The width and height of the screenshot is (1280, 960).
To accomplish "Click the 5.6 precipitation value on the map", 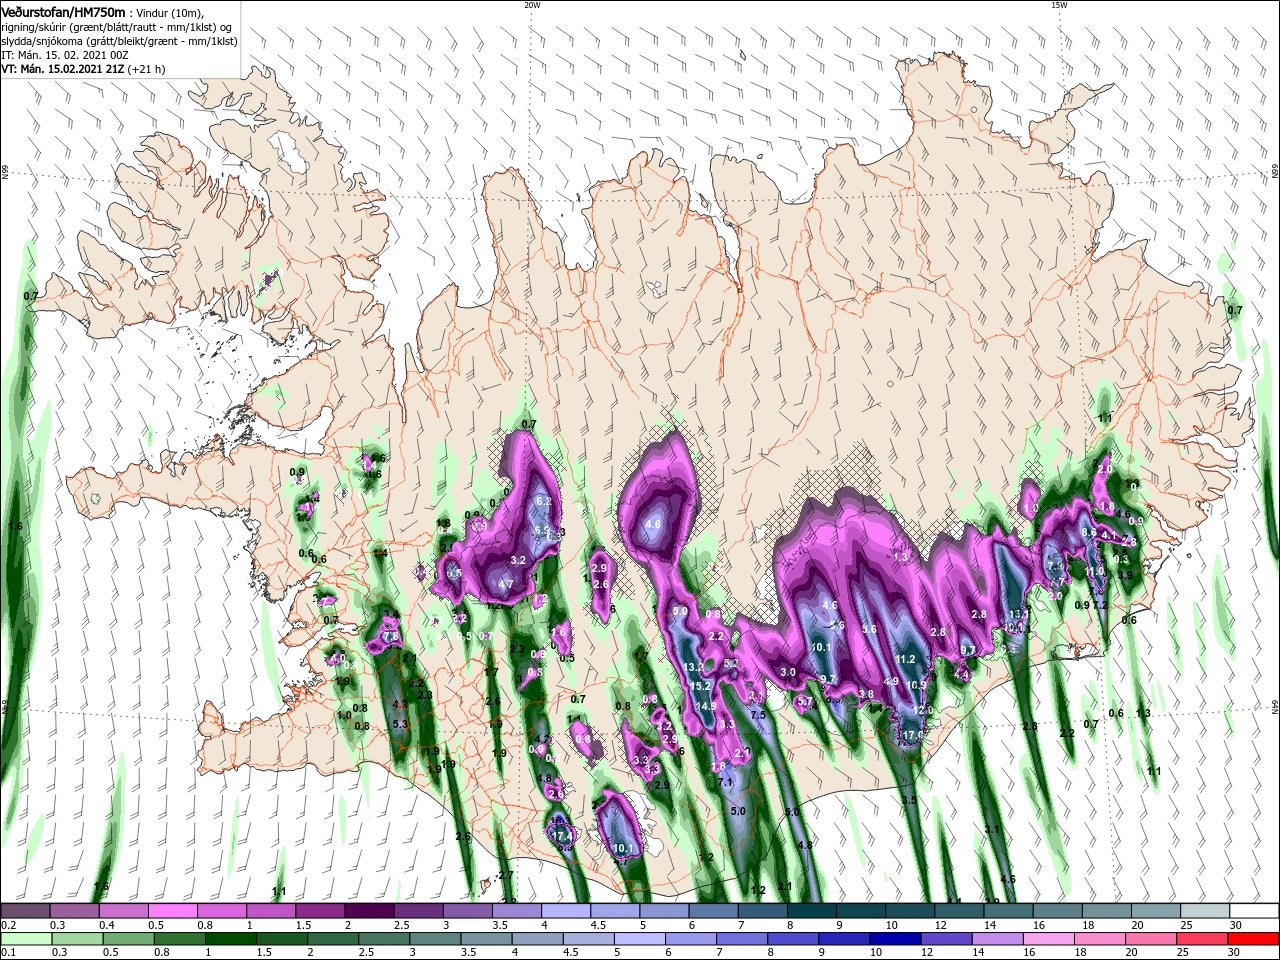I will click(x=869, y=629).
